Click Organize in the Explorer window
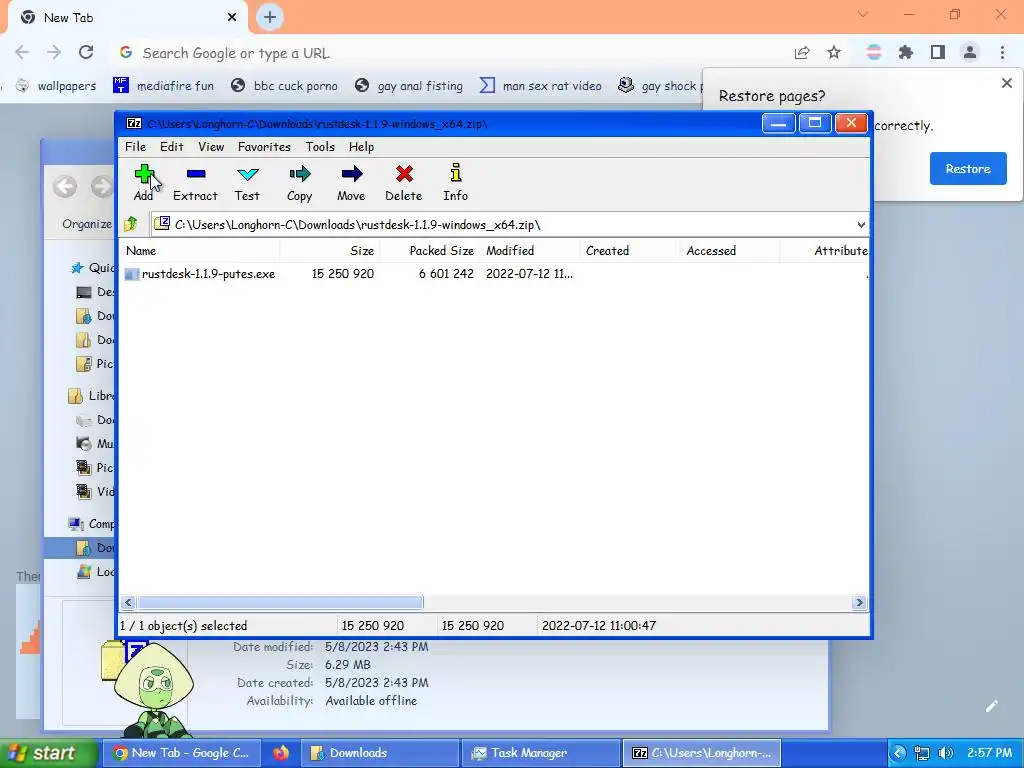 pyautogui.click(x=87, y=224)
